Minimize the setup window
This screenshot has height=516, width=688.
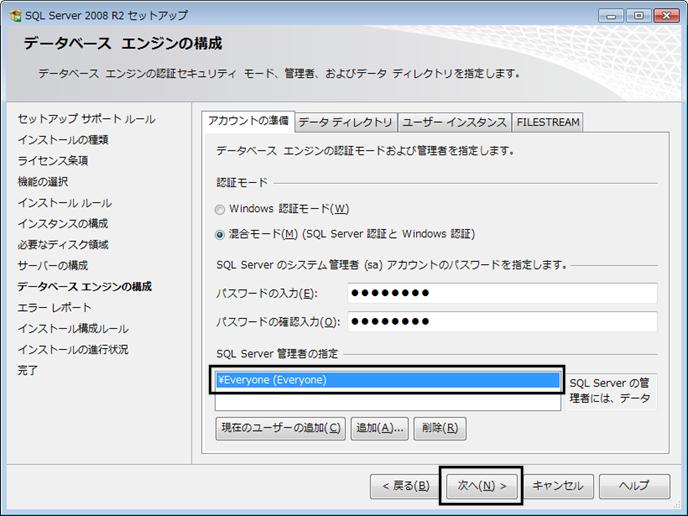[611, 16]
